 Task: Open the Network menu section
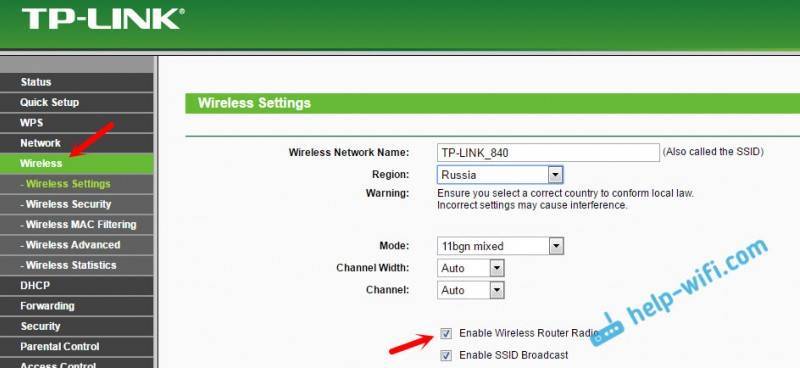pyautogui.click(x=77, y=143)
